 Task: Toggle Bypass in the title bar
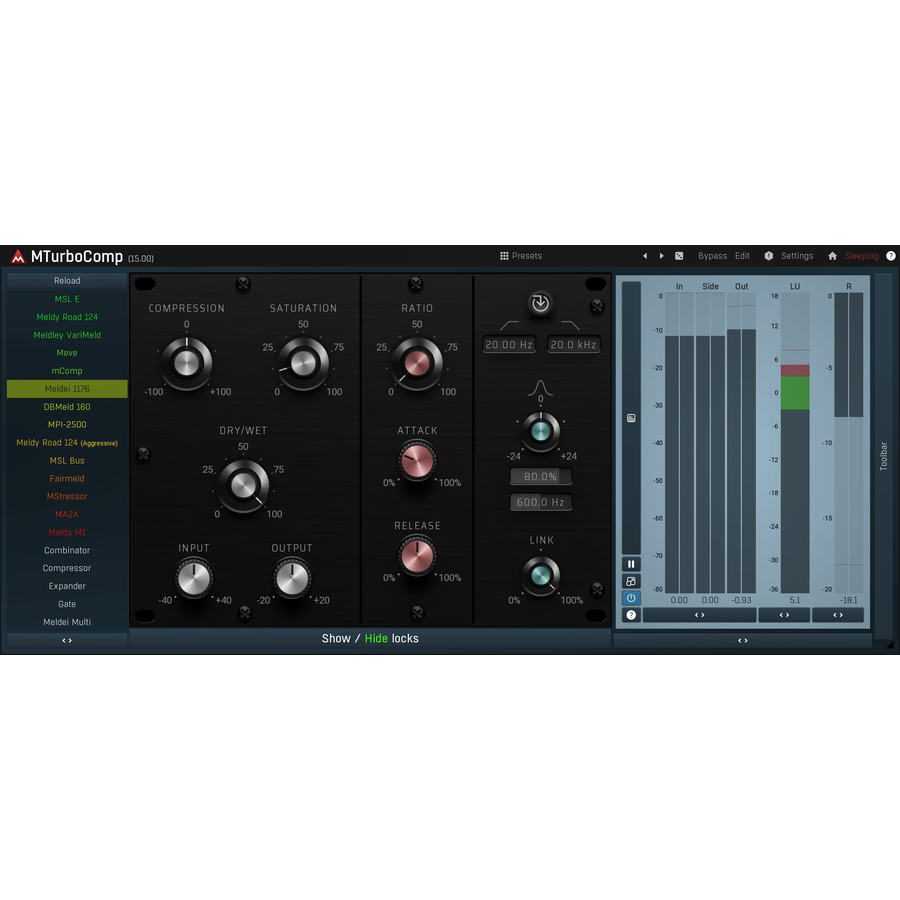pyautogui.click(x=712, y=256)
